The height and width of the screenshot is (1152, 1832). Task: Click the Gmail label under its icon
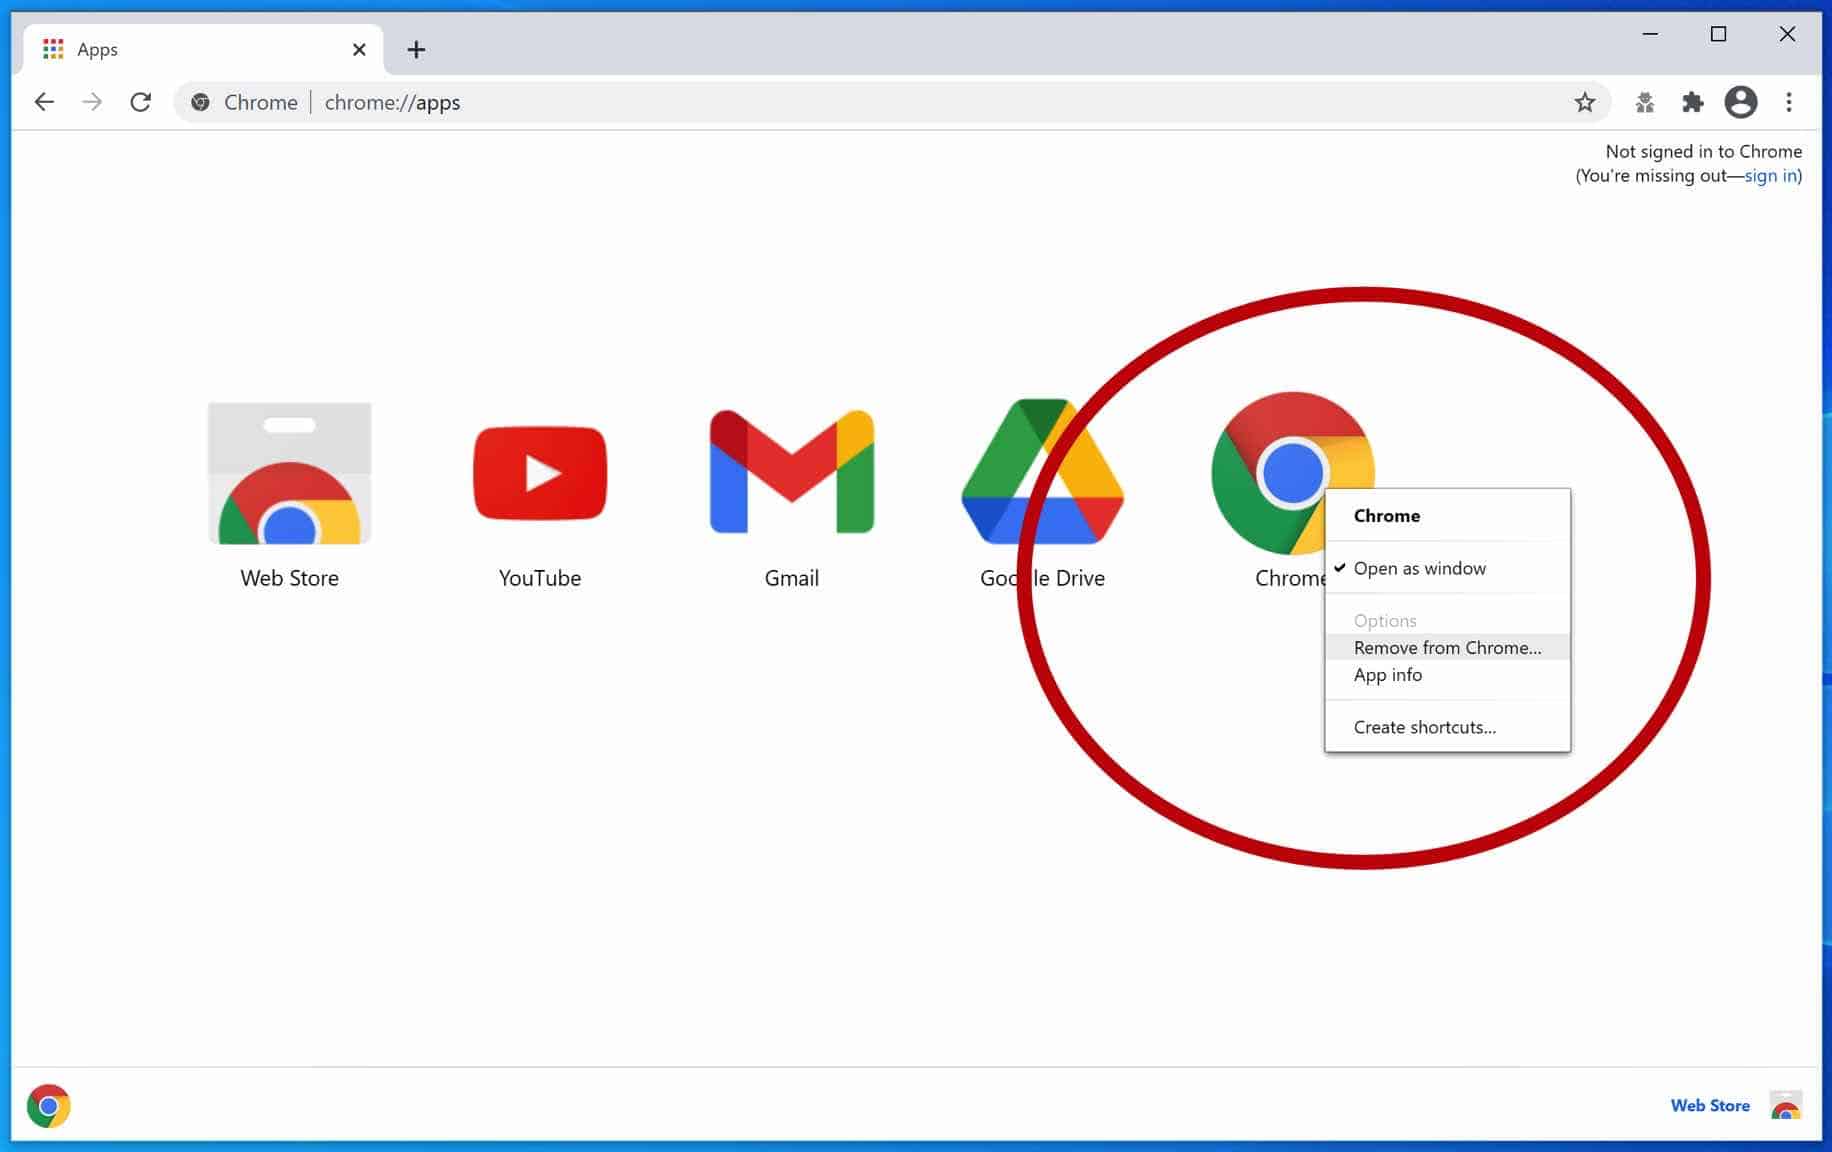pyautogui.click(x=791, y=578)
